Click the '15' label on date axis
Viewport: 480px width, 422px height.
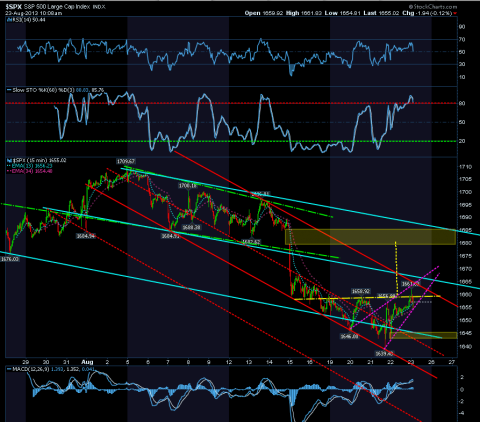(x=290, y=362)
